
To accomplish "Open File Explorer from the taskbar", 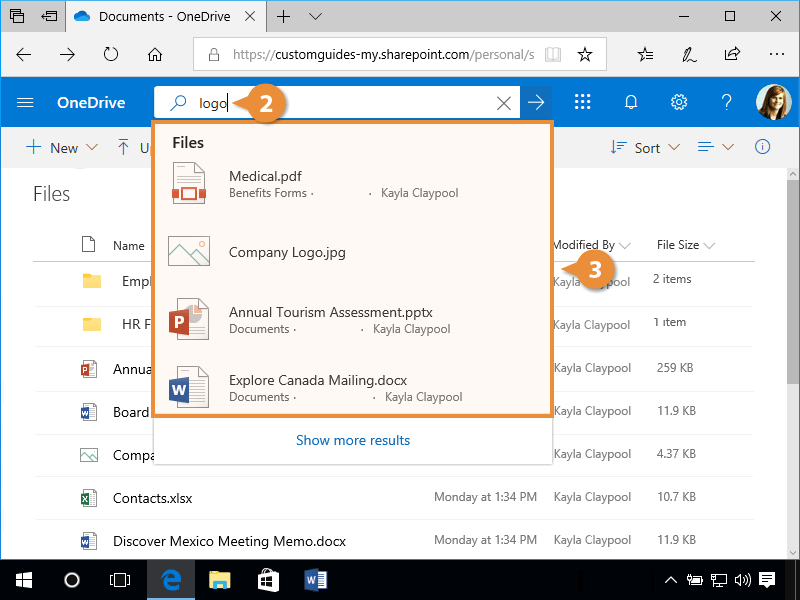I will tap(219, 580).
